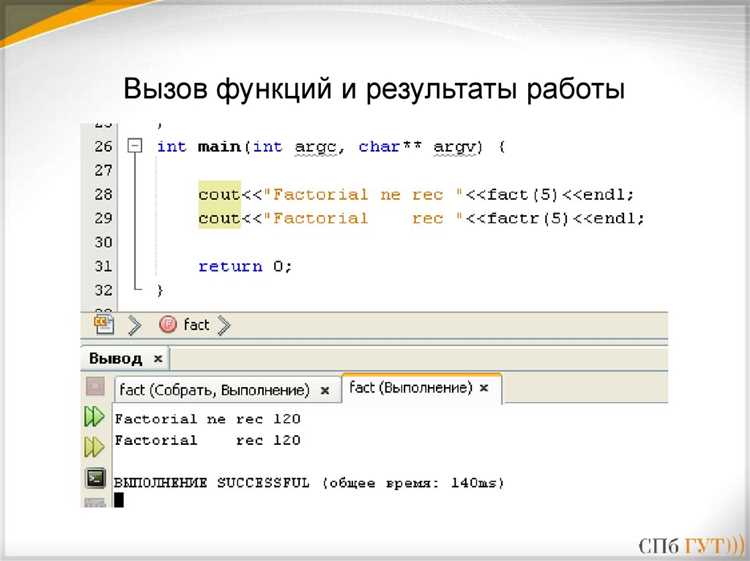The width and height of the screenshot is (750, 561).
Task: Click the argc parameter in main
Action: tap(315, 147)
